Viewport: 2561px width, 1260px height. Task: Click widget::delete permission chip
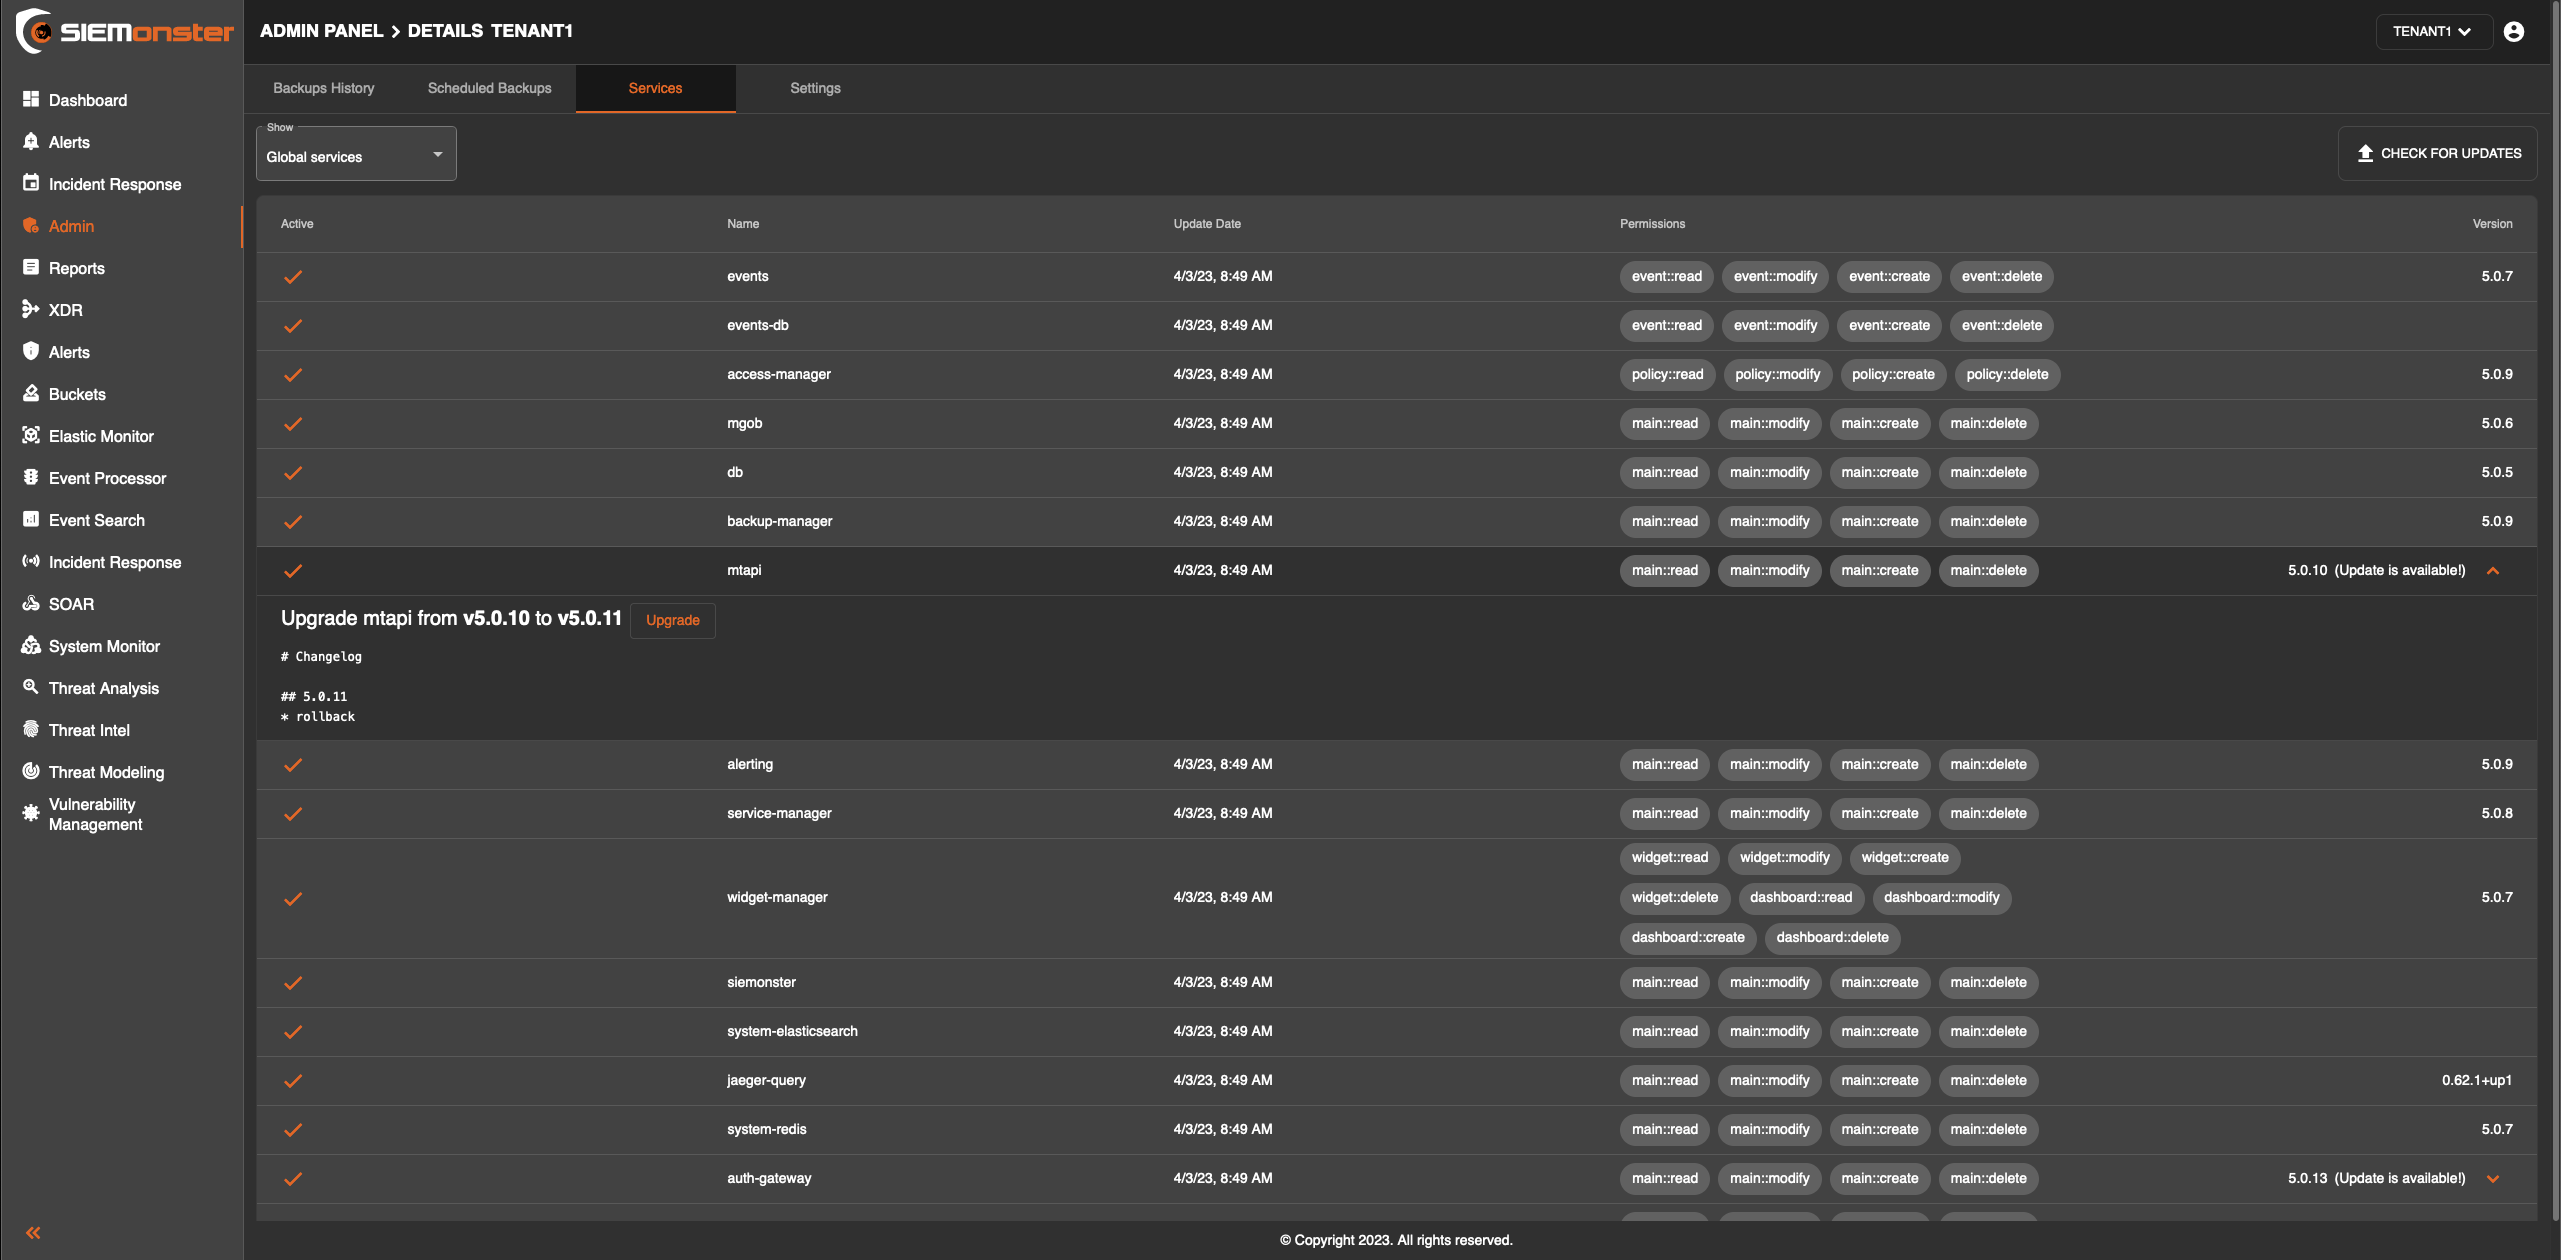1675,898
